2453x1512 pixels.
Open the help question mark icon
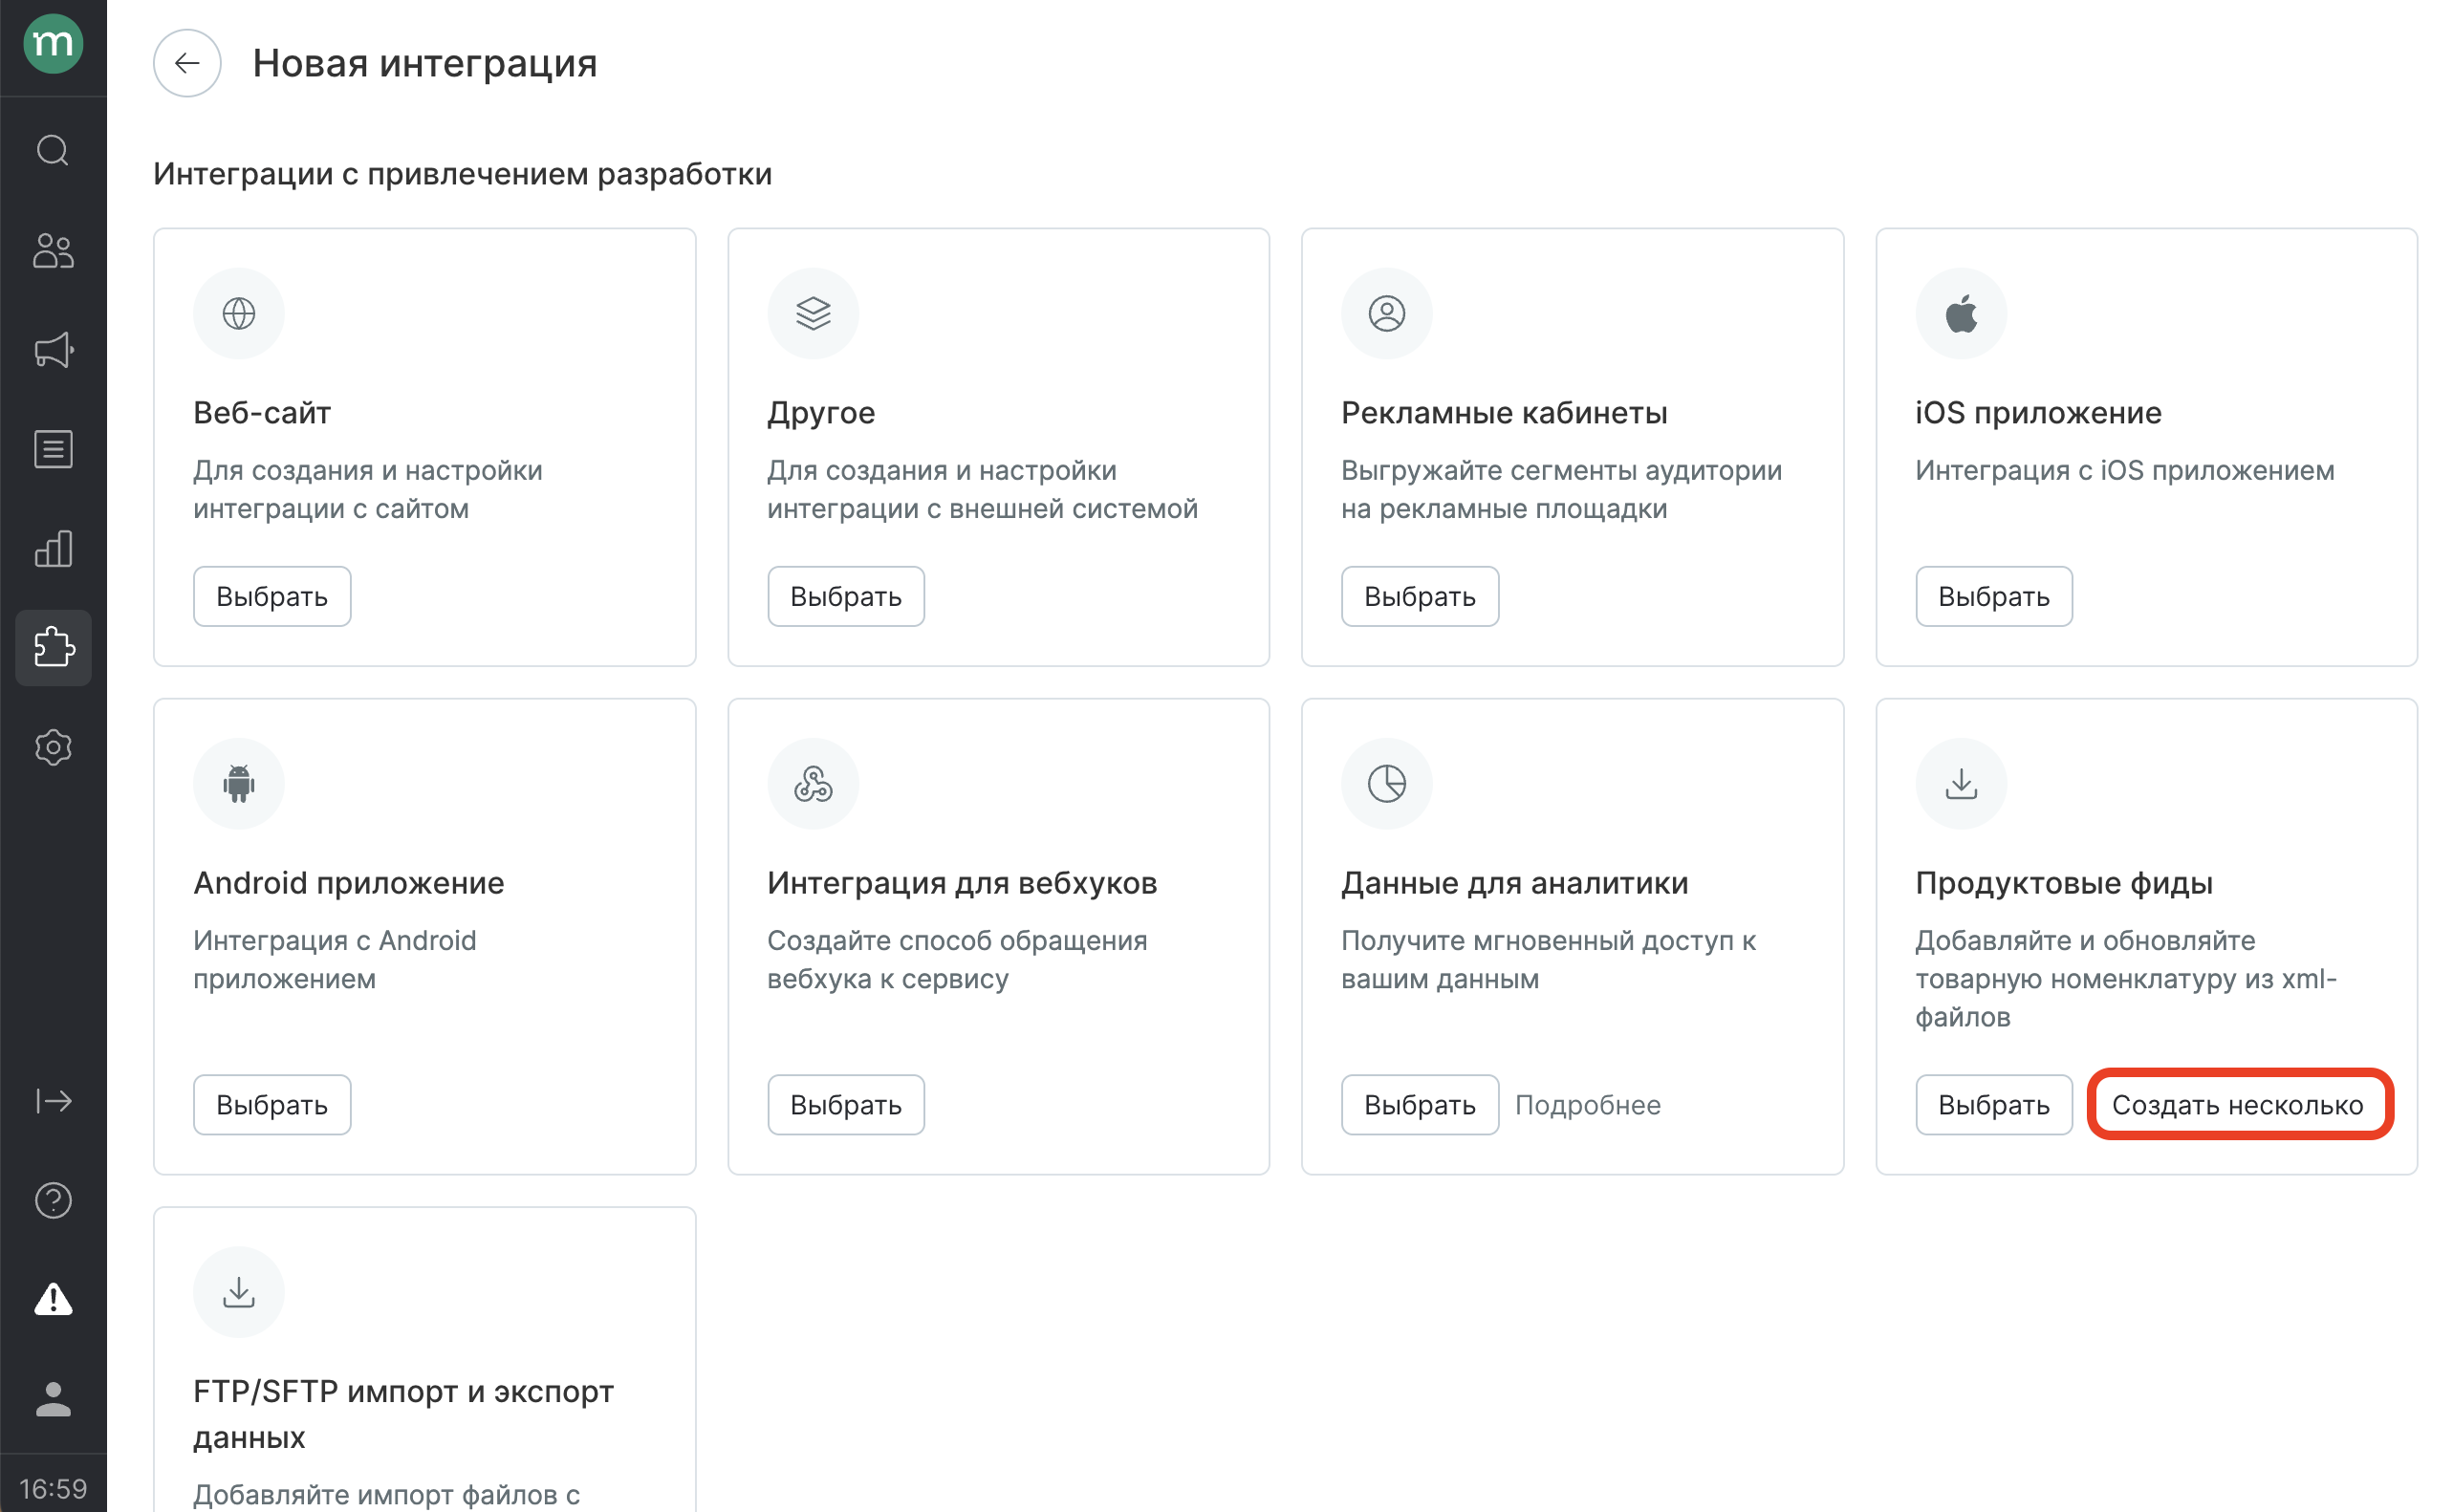(53, 1200)
